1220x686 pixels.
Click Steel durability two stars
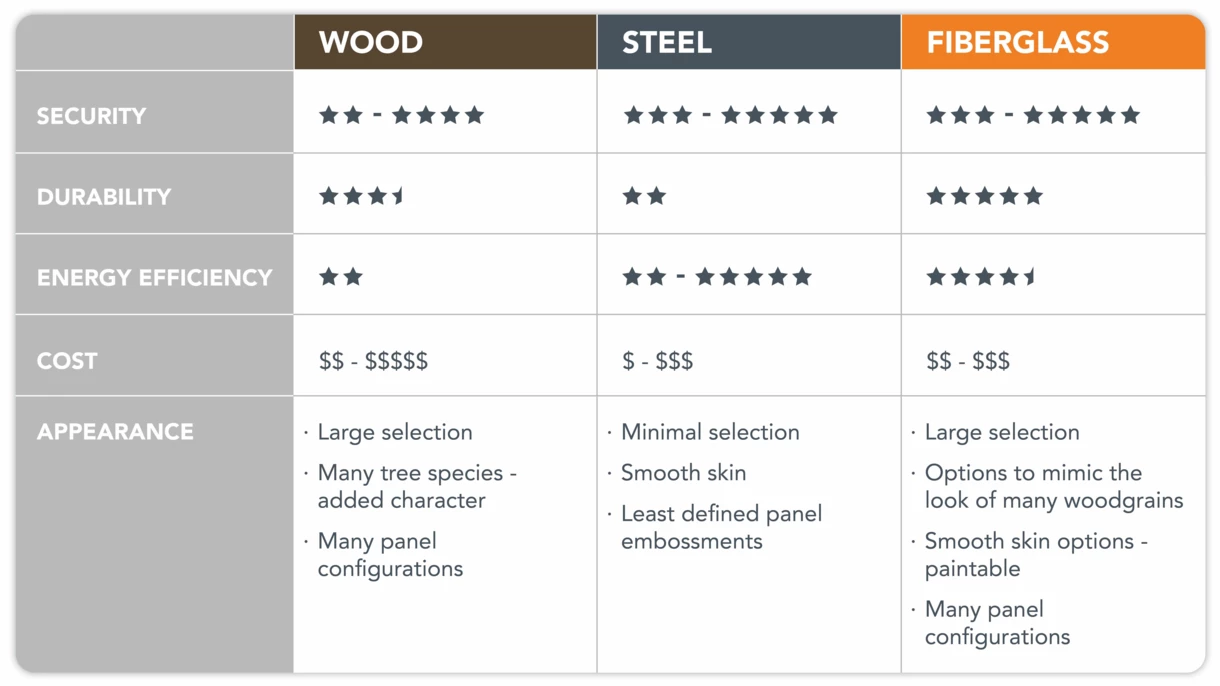644,196
